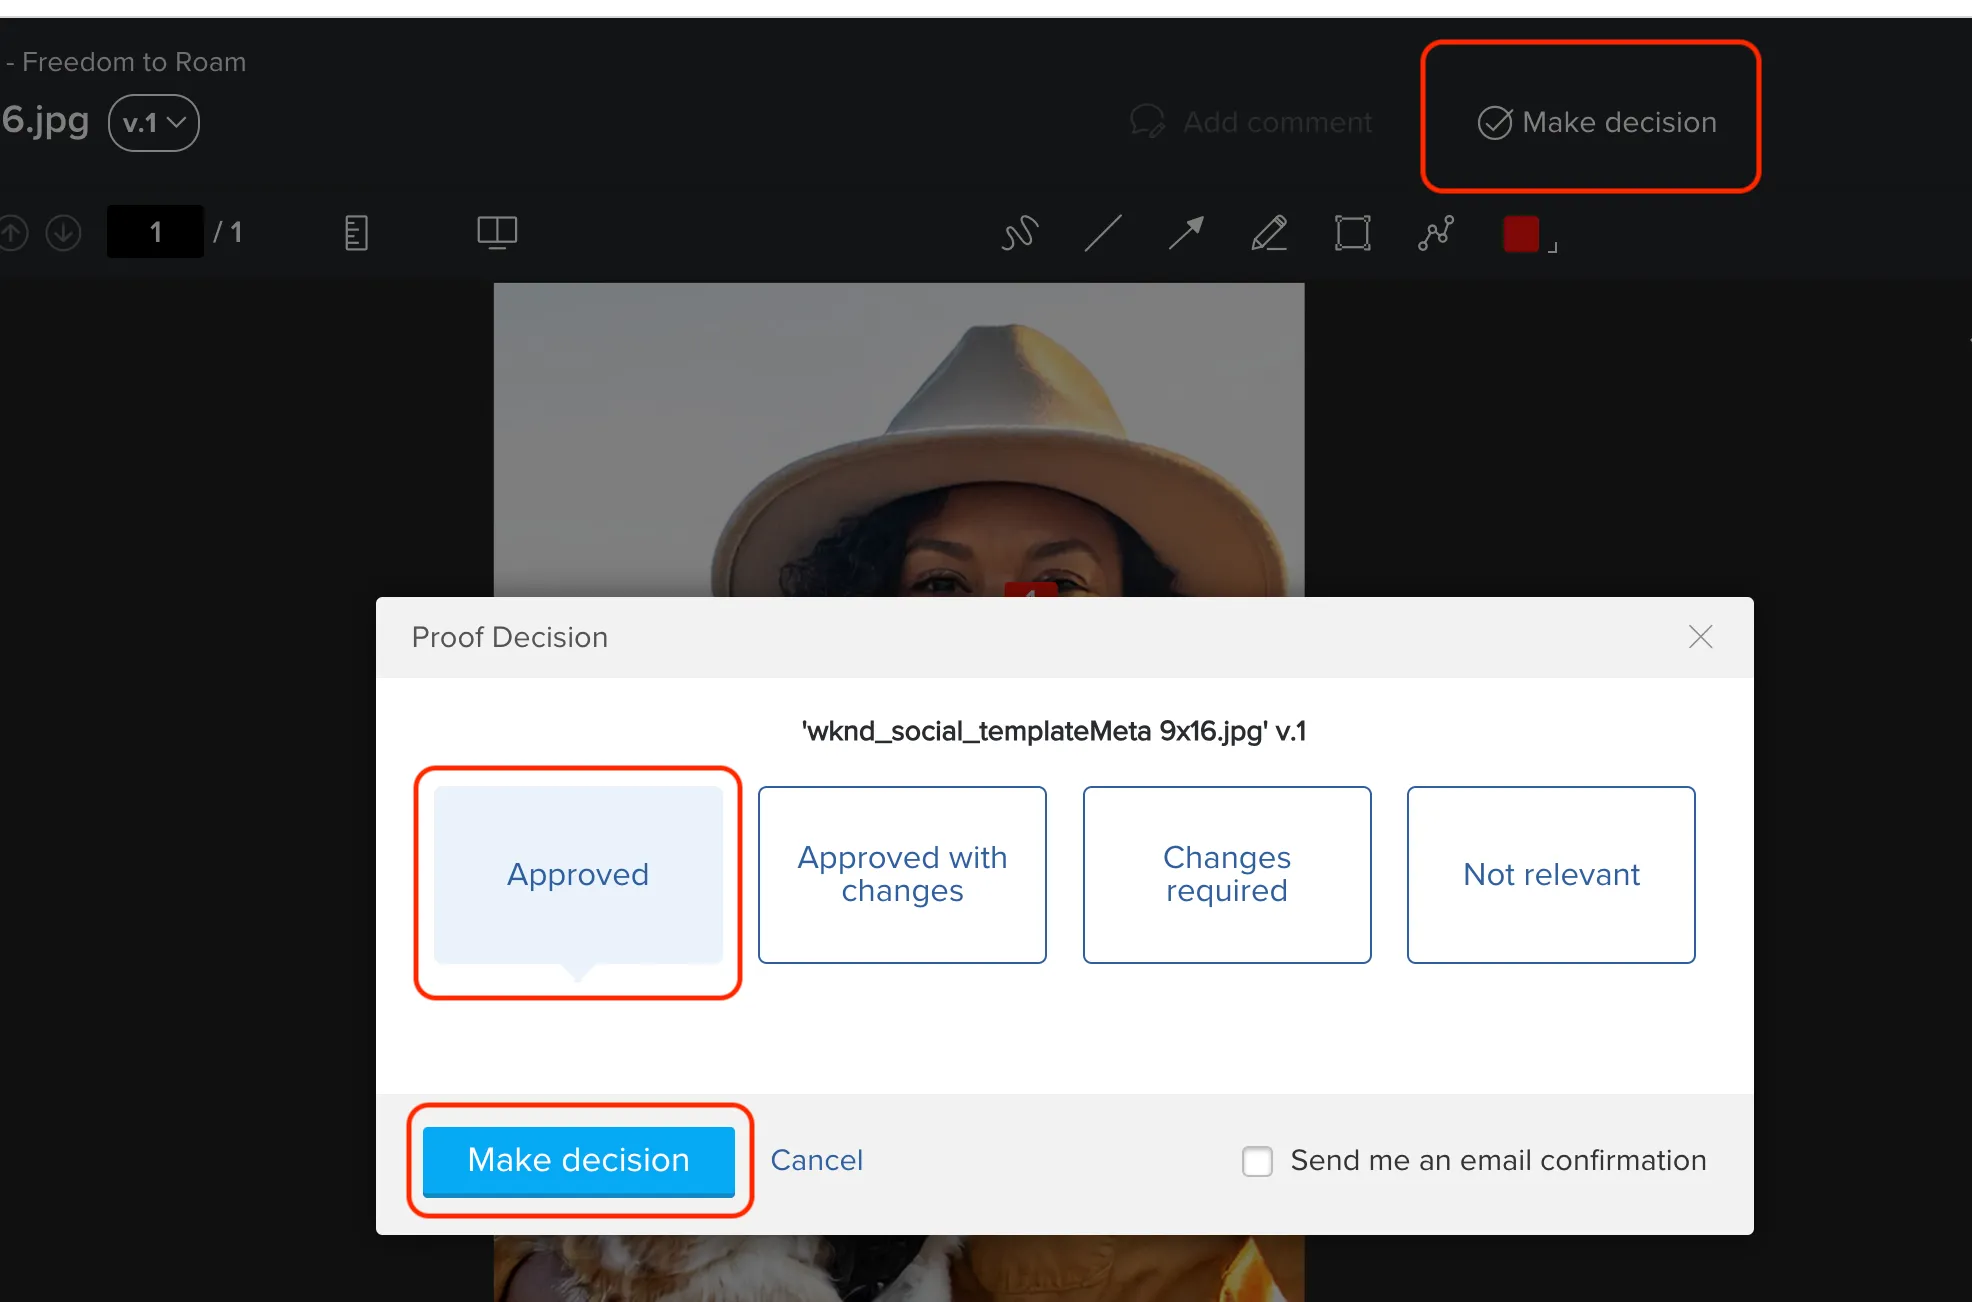Click the proof filename text in dialog
Image resolution: width=1972 pixels, height=1302 pixels.
click(x=1054, y=731)
